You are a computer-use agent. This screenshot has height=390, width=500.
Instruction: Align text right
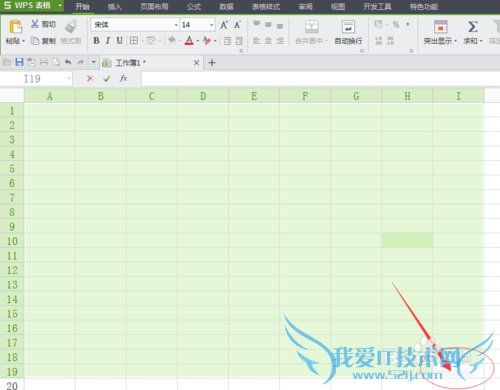(280, 41)
